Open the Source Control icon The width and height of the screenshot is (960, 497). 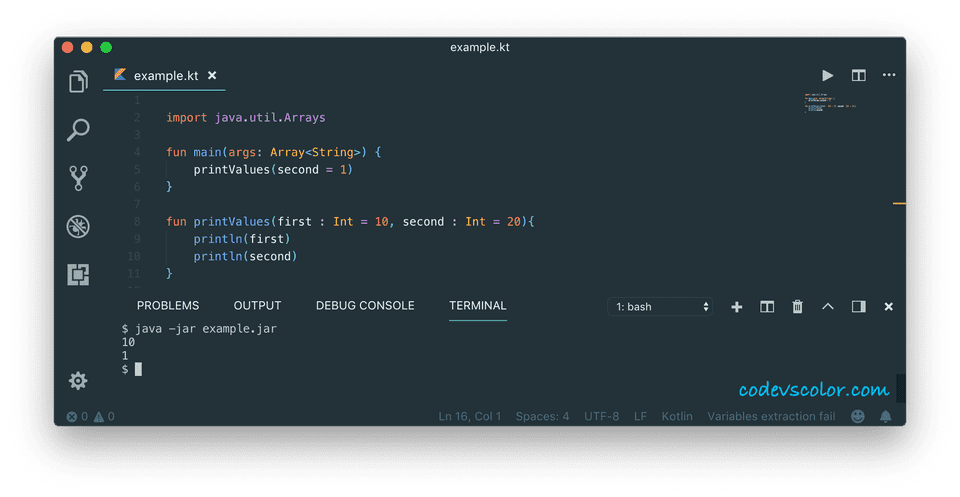(x=78, y=178)
